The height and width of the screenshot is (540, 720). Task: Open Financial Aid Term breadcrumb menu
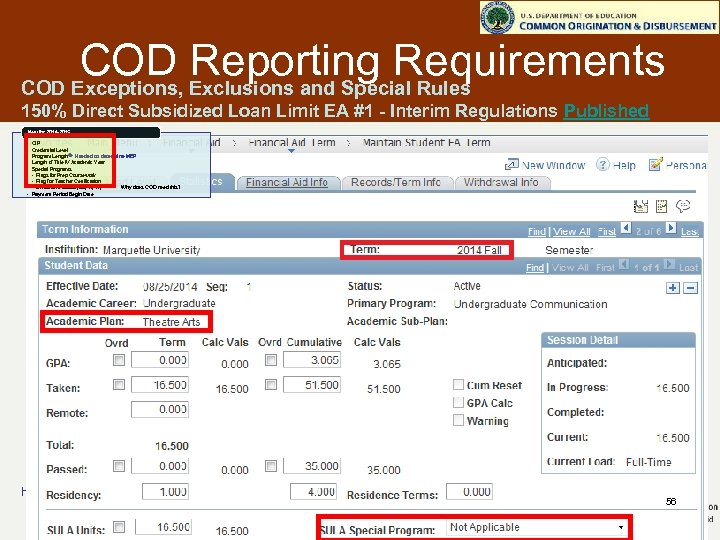coord(292,143)
